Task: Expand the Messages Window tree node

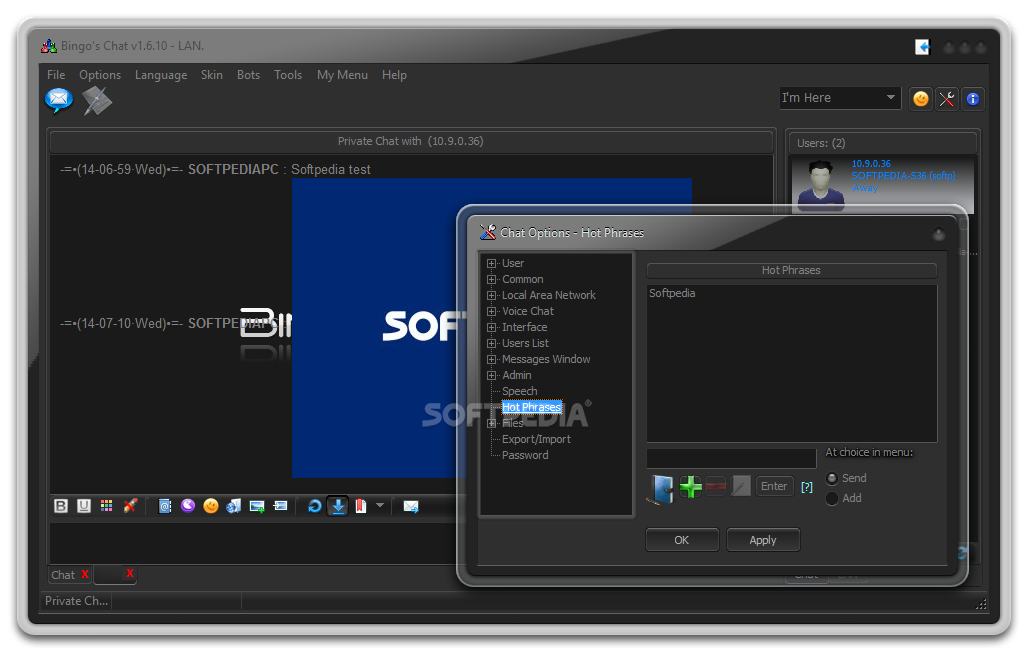Action: [x=492, y=359]
